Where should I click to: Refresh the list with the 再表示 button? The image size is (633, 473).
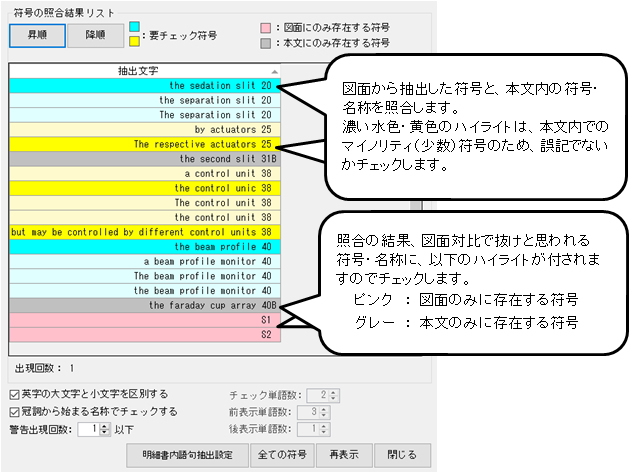coord(344,455)
